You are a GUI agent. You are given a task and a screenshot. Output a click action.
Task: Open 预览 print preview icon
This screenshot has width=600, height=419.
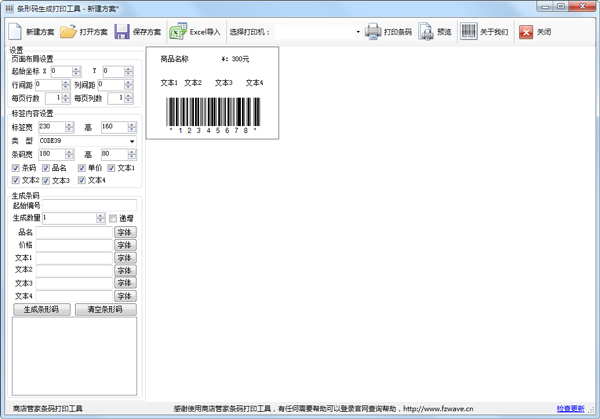click(x=426, y=32)
